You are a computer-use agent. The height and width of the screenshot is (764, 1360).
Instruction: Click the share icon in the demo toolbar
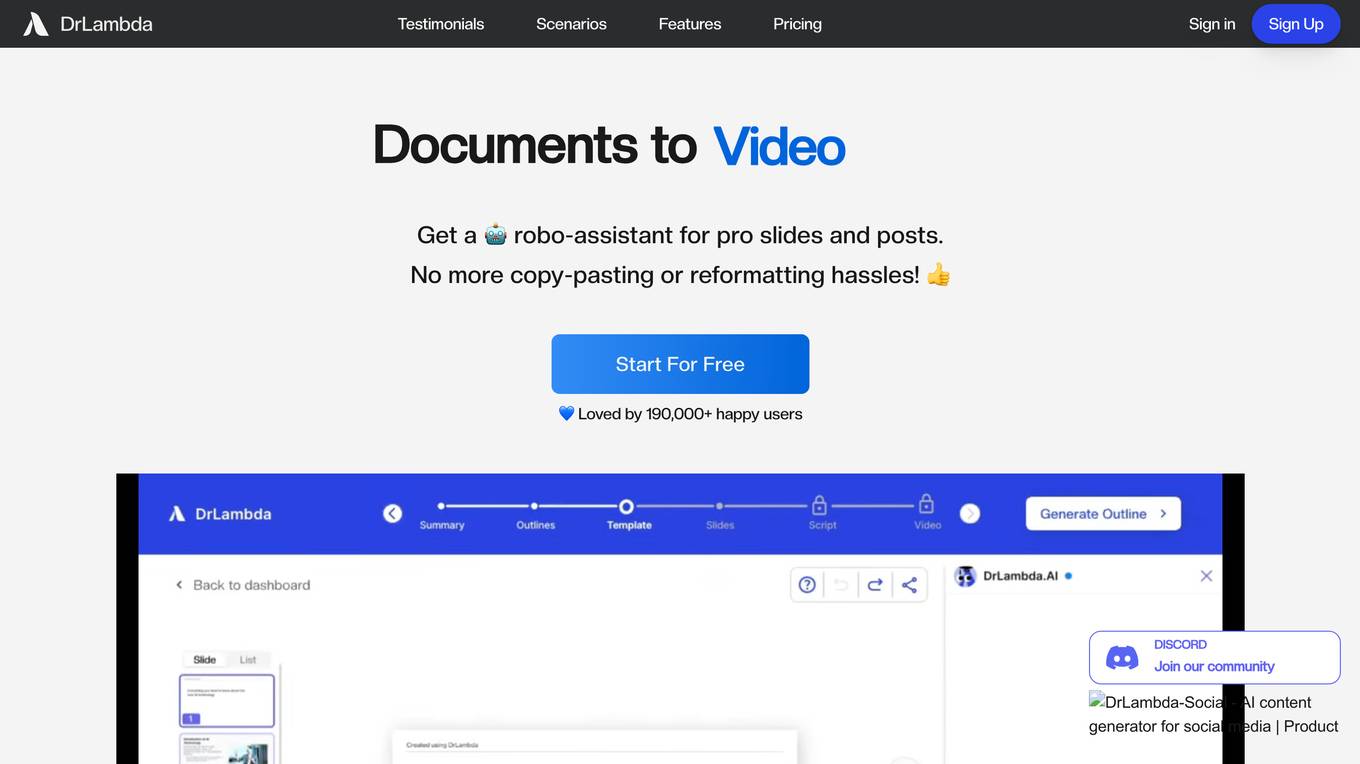[x=909, y=585]
